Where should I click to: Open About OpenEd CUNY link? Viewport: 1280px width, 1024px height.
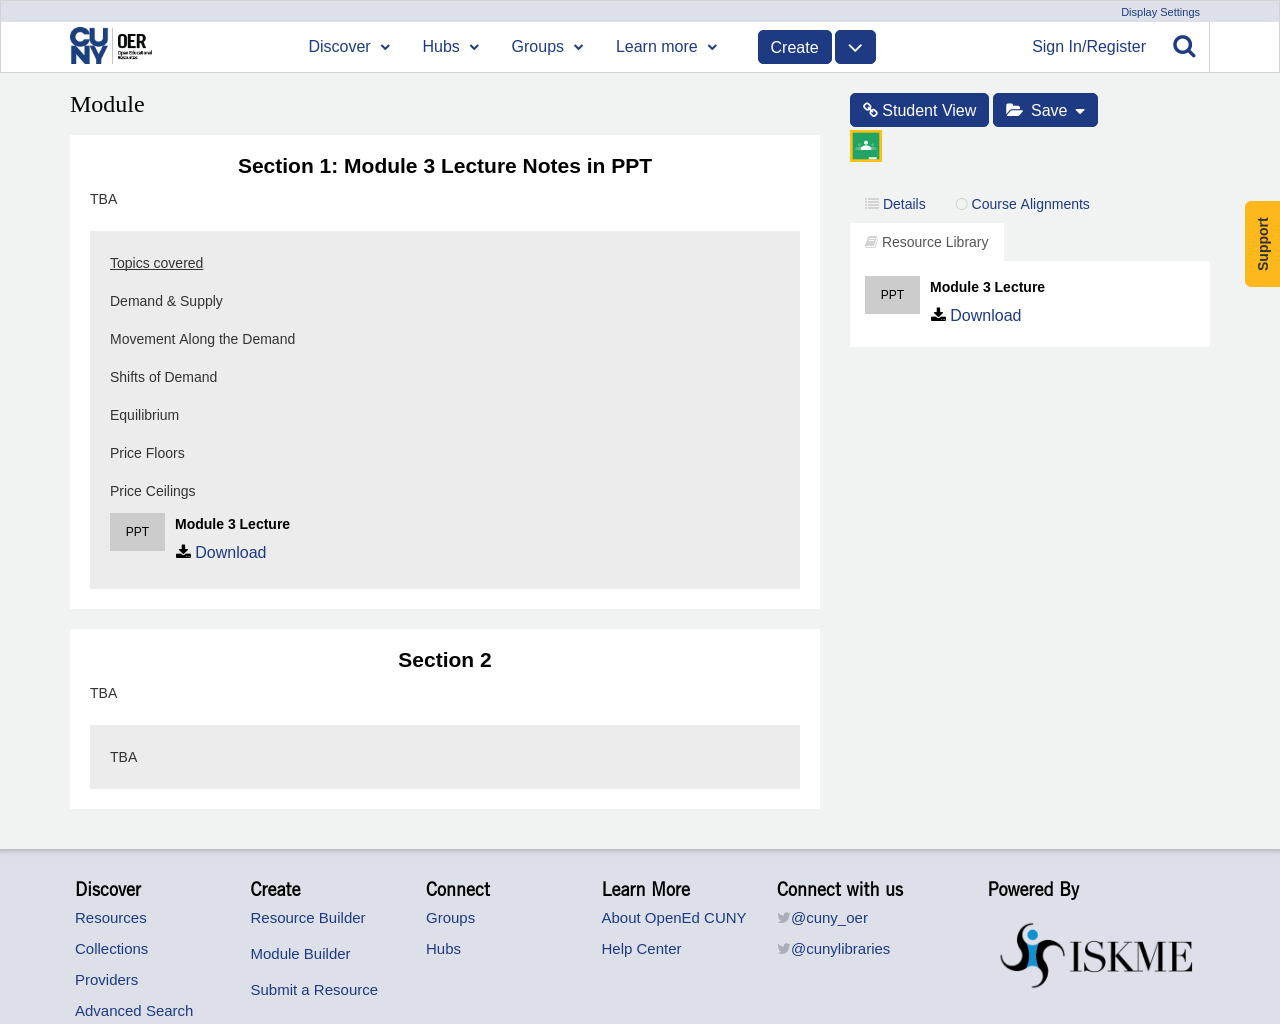click(x=674, y=918)
